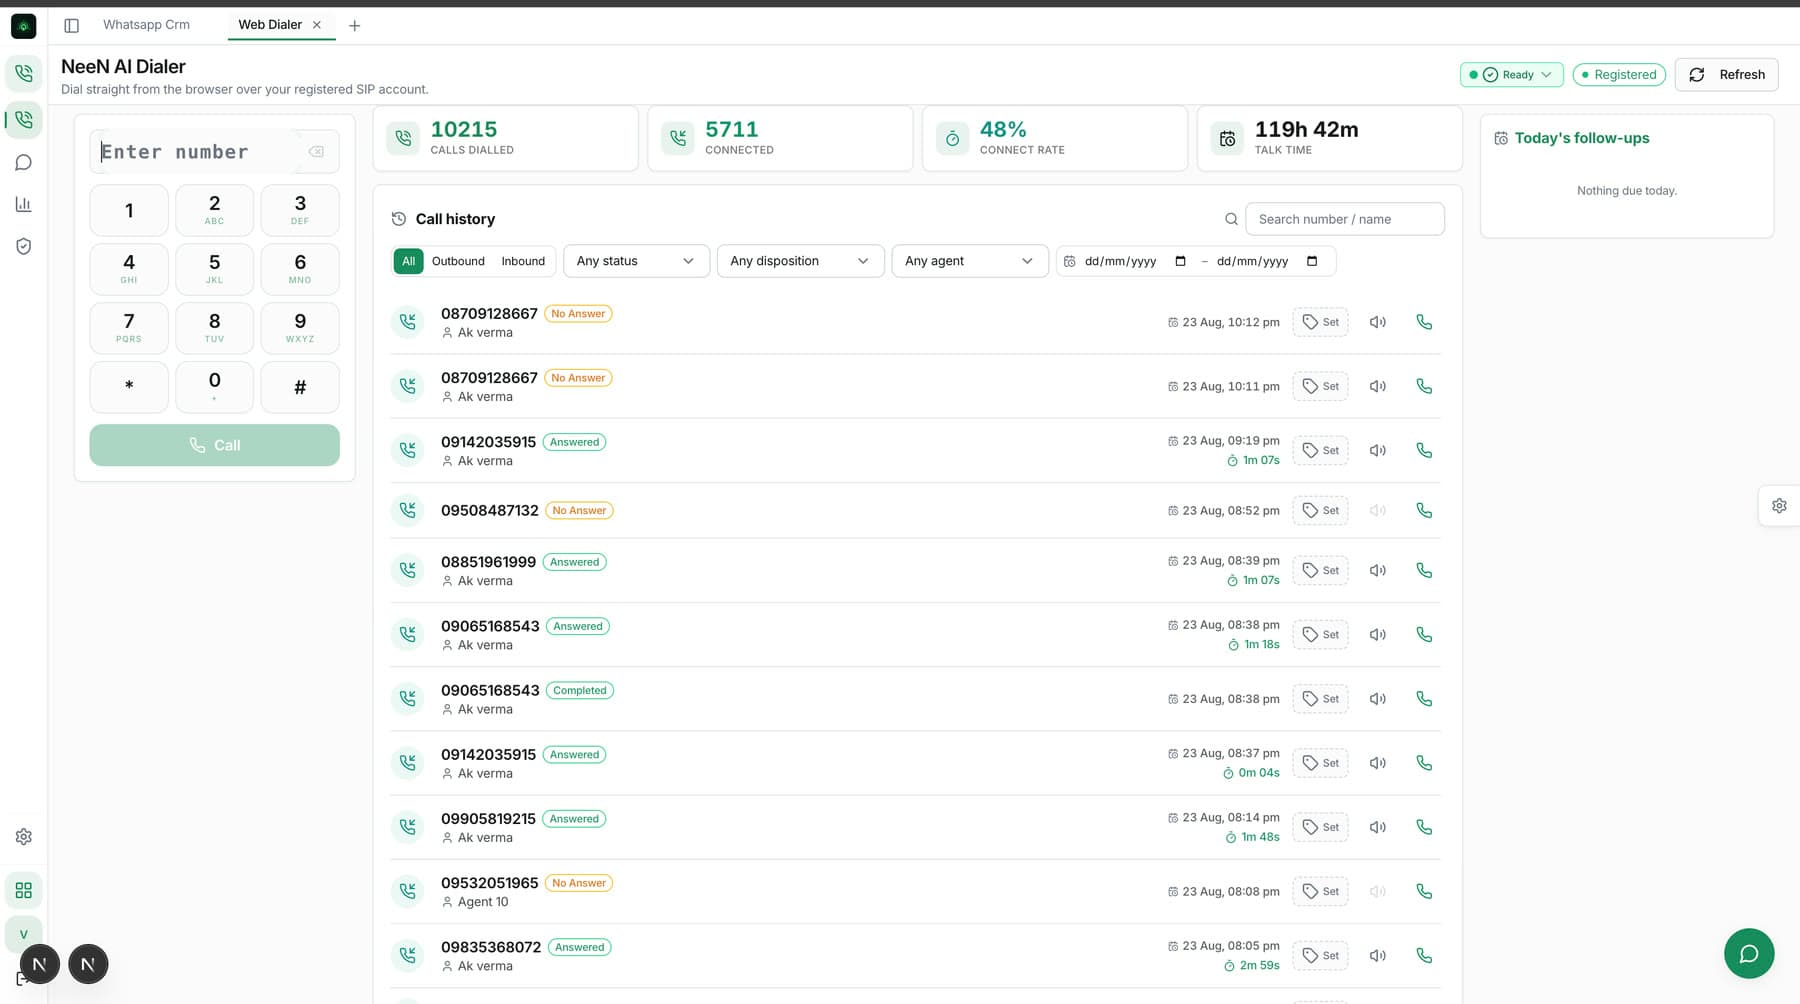Filter call history to Inbound calls

click(523, 261)
